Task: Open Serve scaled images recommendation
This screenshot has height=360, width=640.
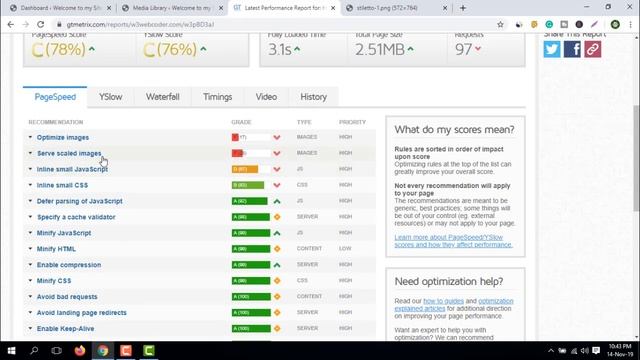Action: pos(69,153)
